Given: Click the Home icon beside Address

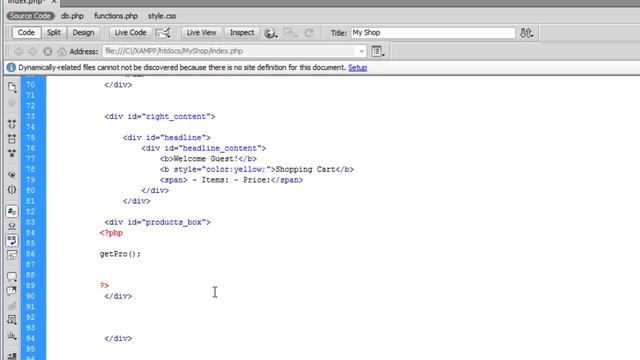Looking at the screenshot, I should [x=62, y=51].
